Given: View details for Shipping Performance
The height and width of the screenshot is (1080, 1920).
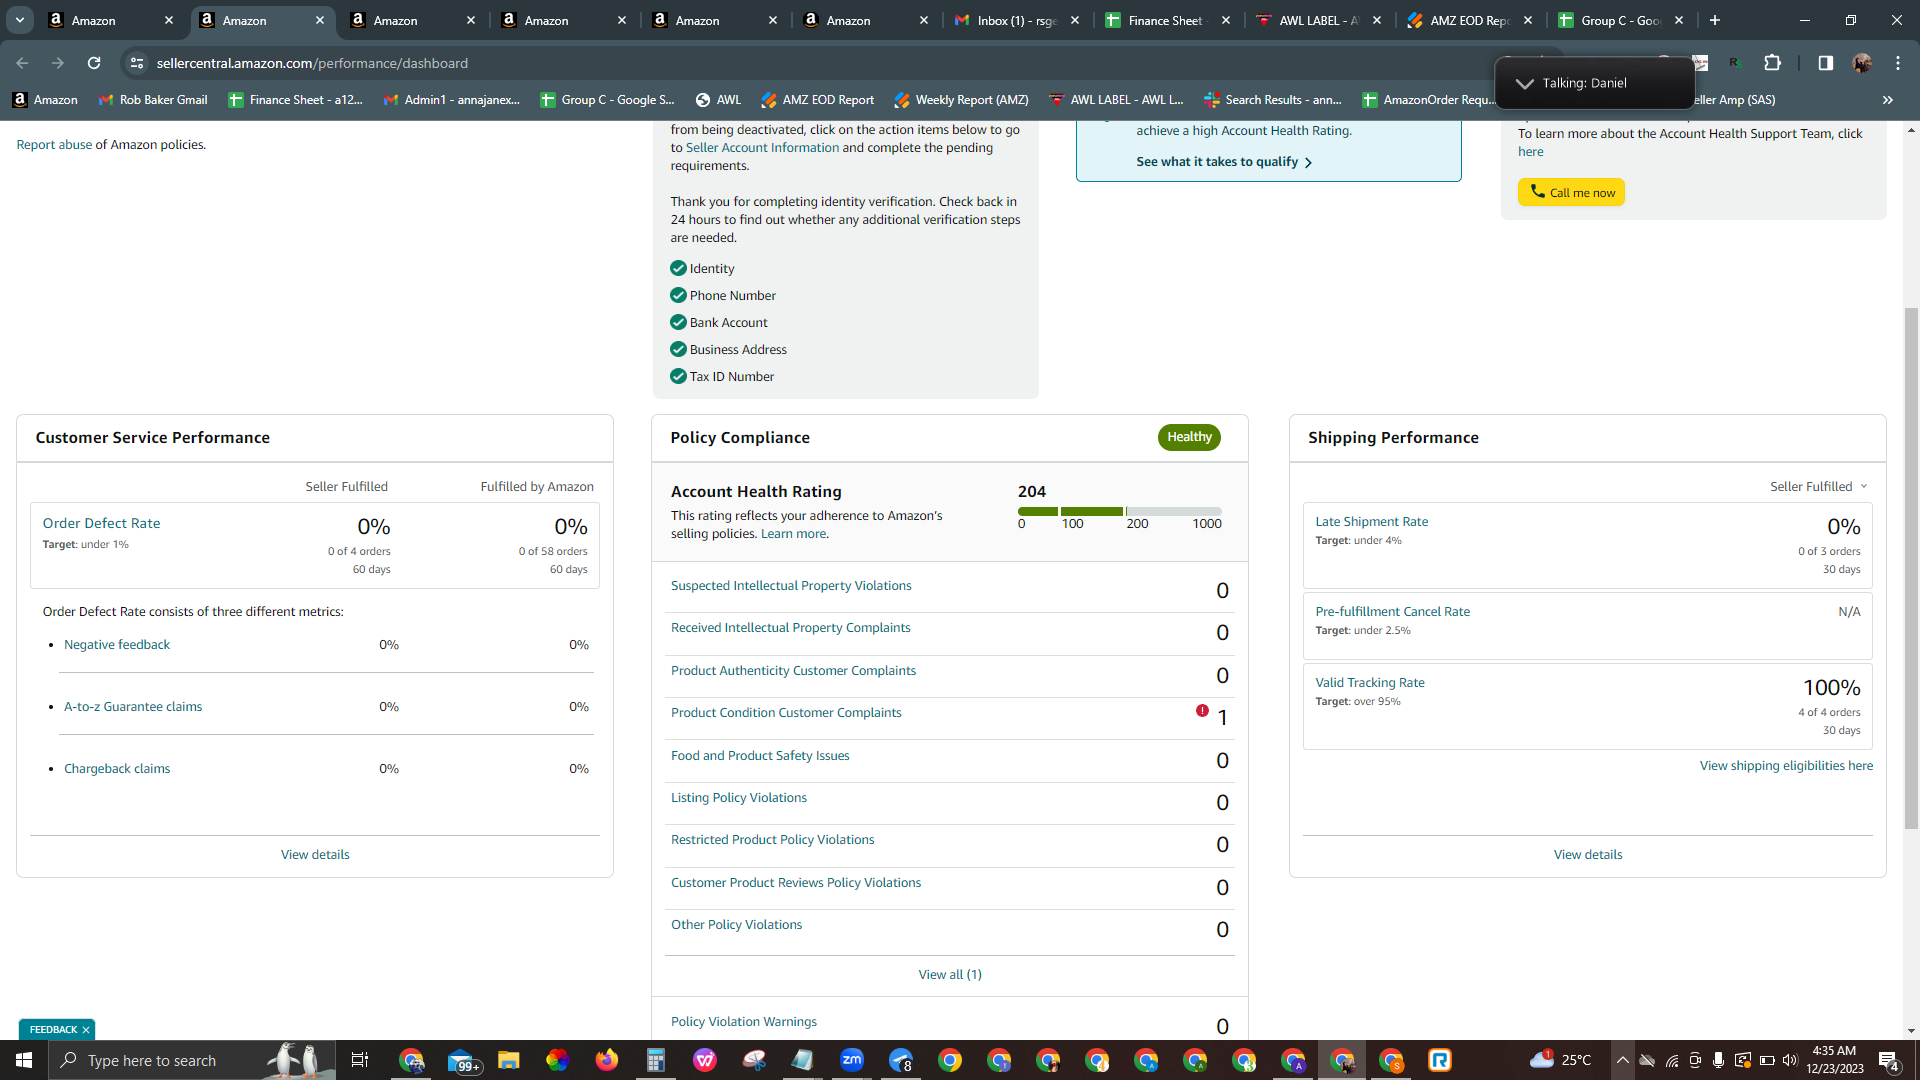Looking at the screenshot, I should pyautogui.click(x=1588, y=855).
